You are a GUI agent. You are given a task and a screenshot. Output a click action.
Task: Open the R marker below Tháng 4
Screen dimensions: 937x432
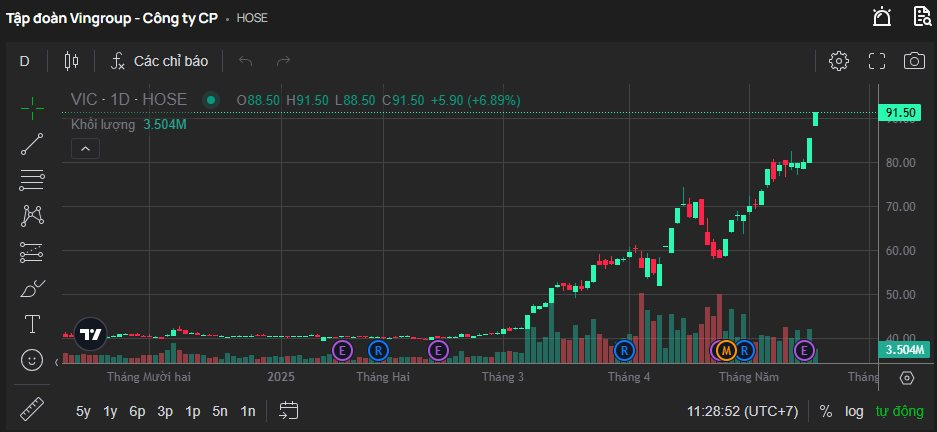tap(624, 350)
